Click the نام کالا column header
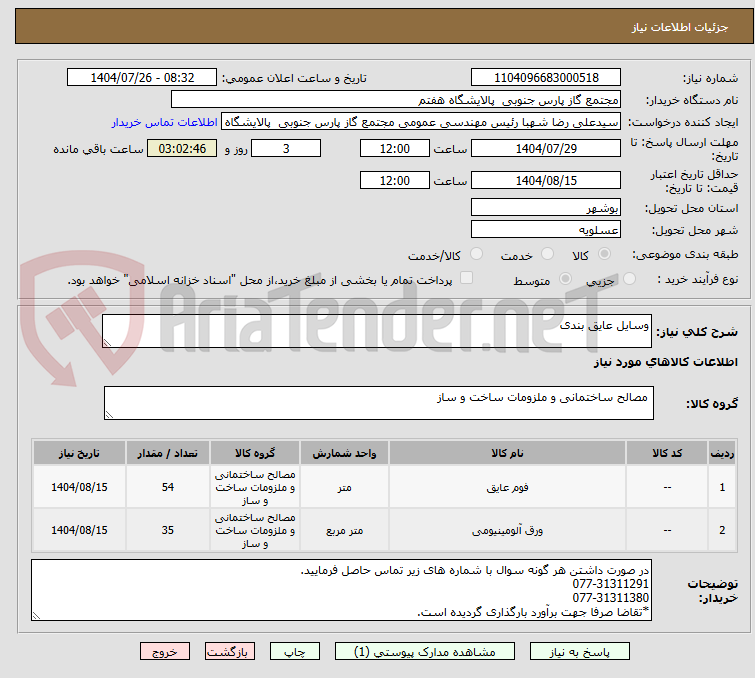The image size is (755, 678). pos(507,453)
